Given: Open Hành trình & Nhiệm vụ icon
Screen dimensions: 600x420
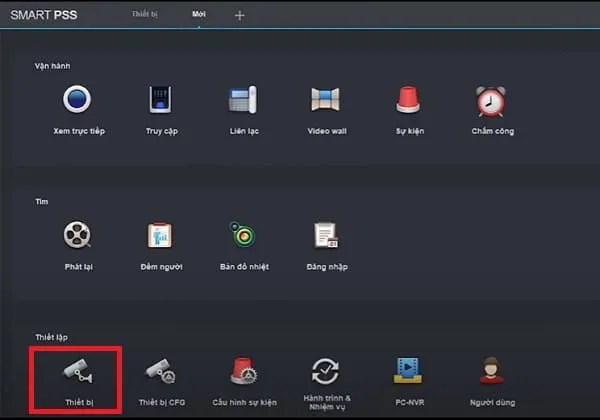Looking at the screenshot, I should [327, 372].
